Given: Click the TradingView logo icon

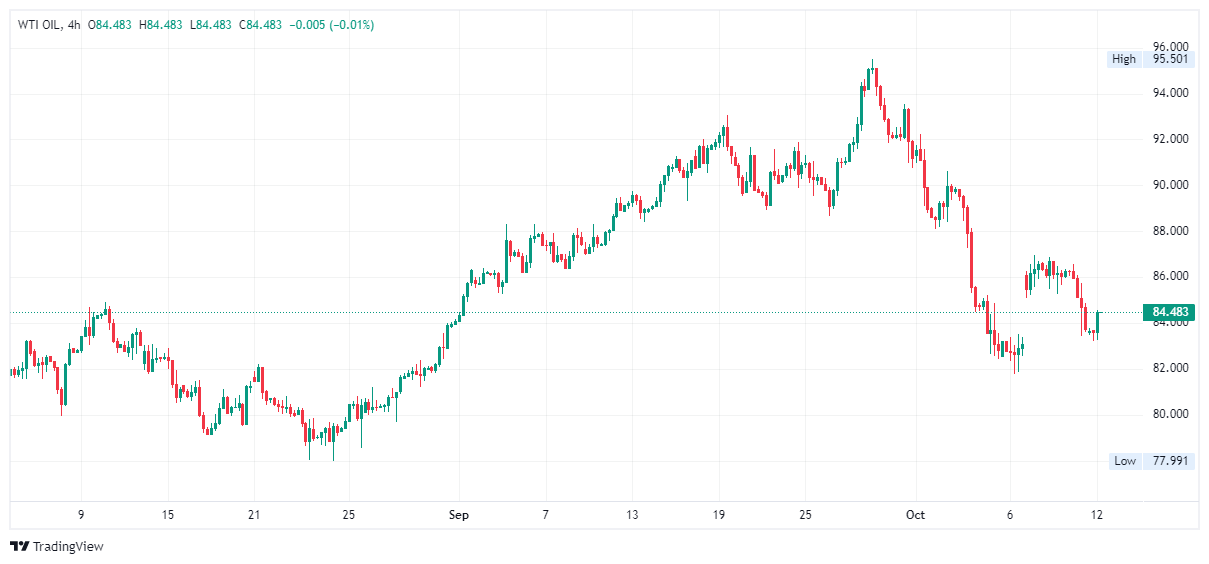Looking at the screenshot, I should (x=19, y=546).
